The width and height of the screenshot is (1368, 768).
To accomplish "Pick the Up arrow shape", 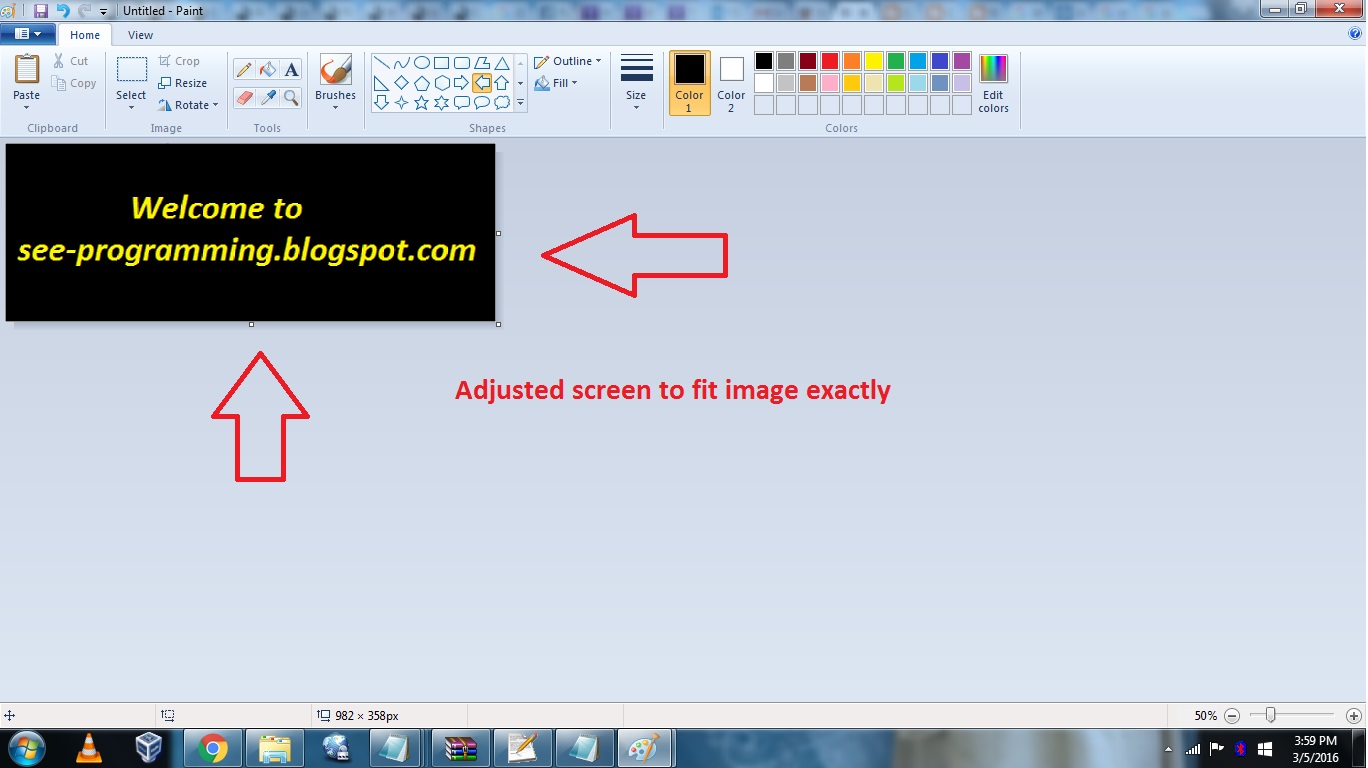I will pos(501,83).
